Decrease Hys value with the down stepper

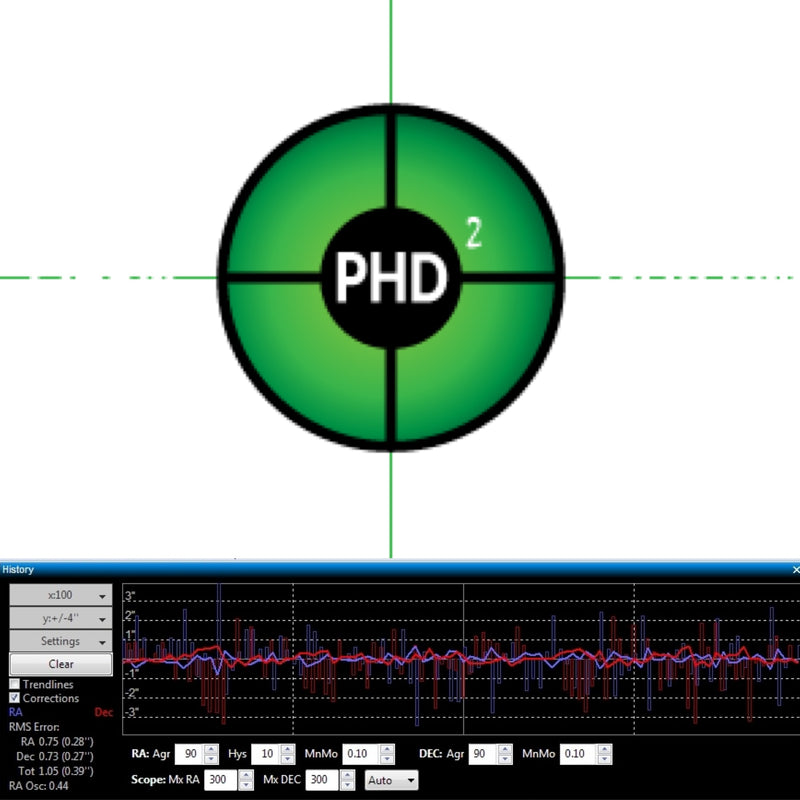286,759
